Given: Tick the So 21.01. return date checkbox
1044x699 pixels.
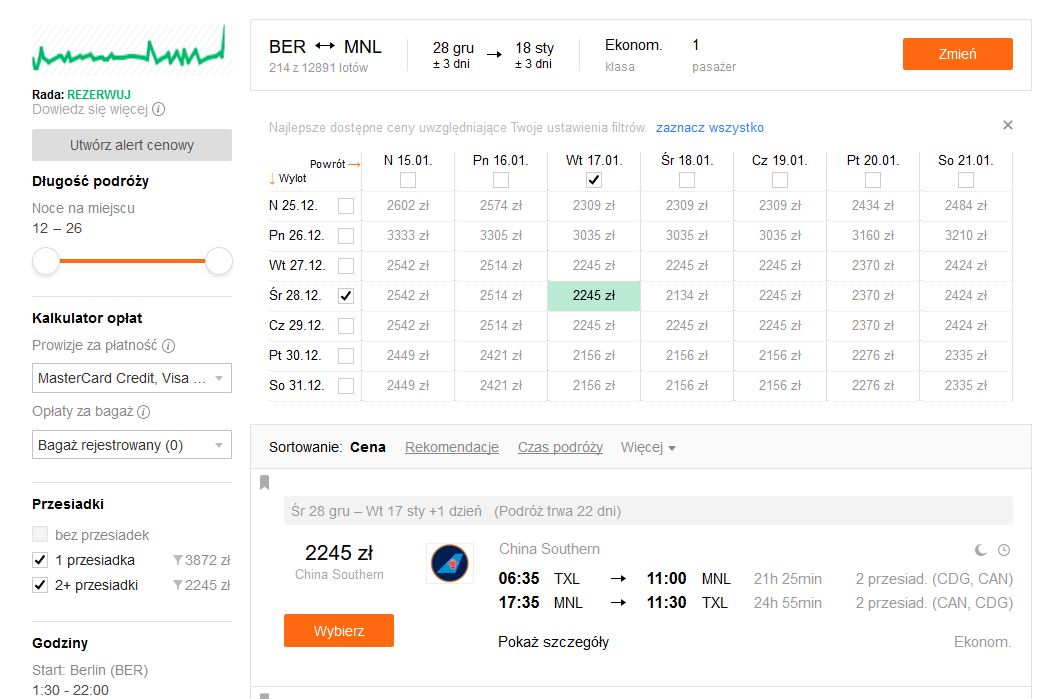Looking at the screenshot, I should 965,180.
